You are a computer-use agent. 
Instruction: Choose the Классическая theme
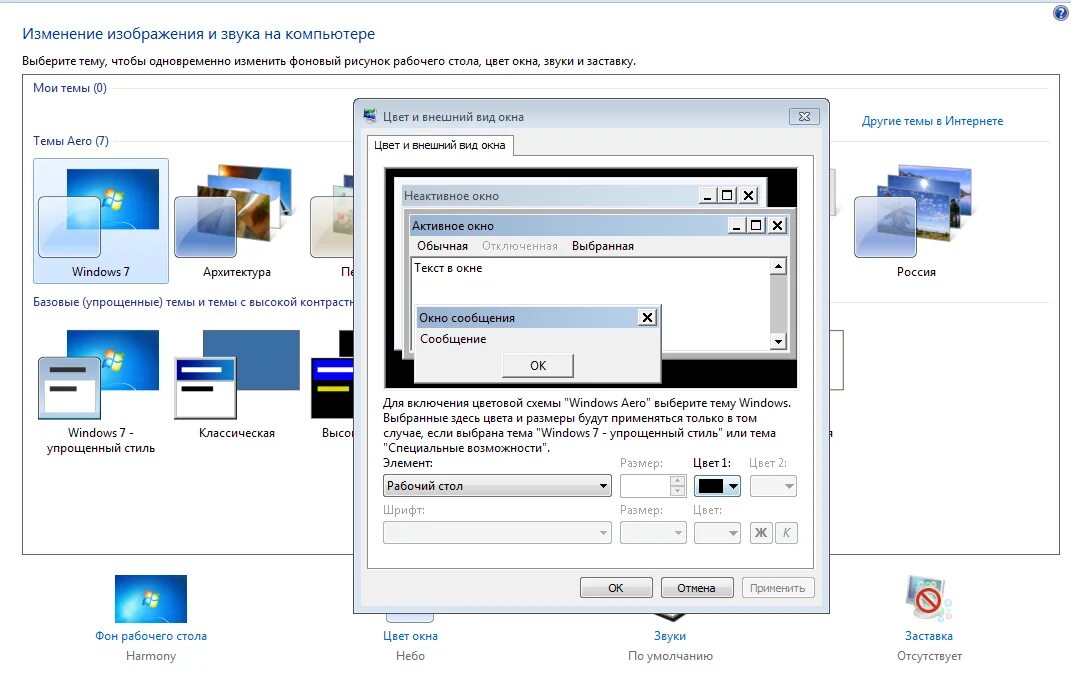236,384
